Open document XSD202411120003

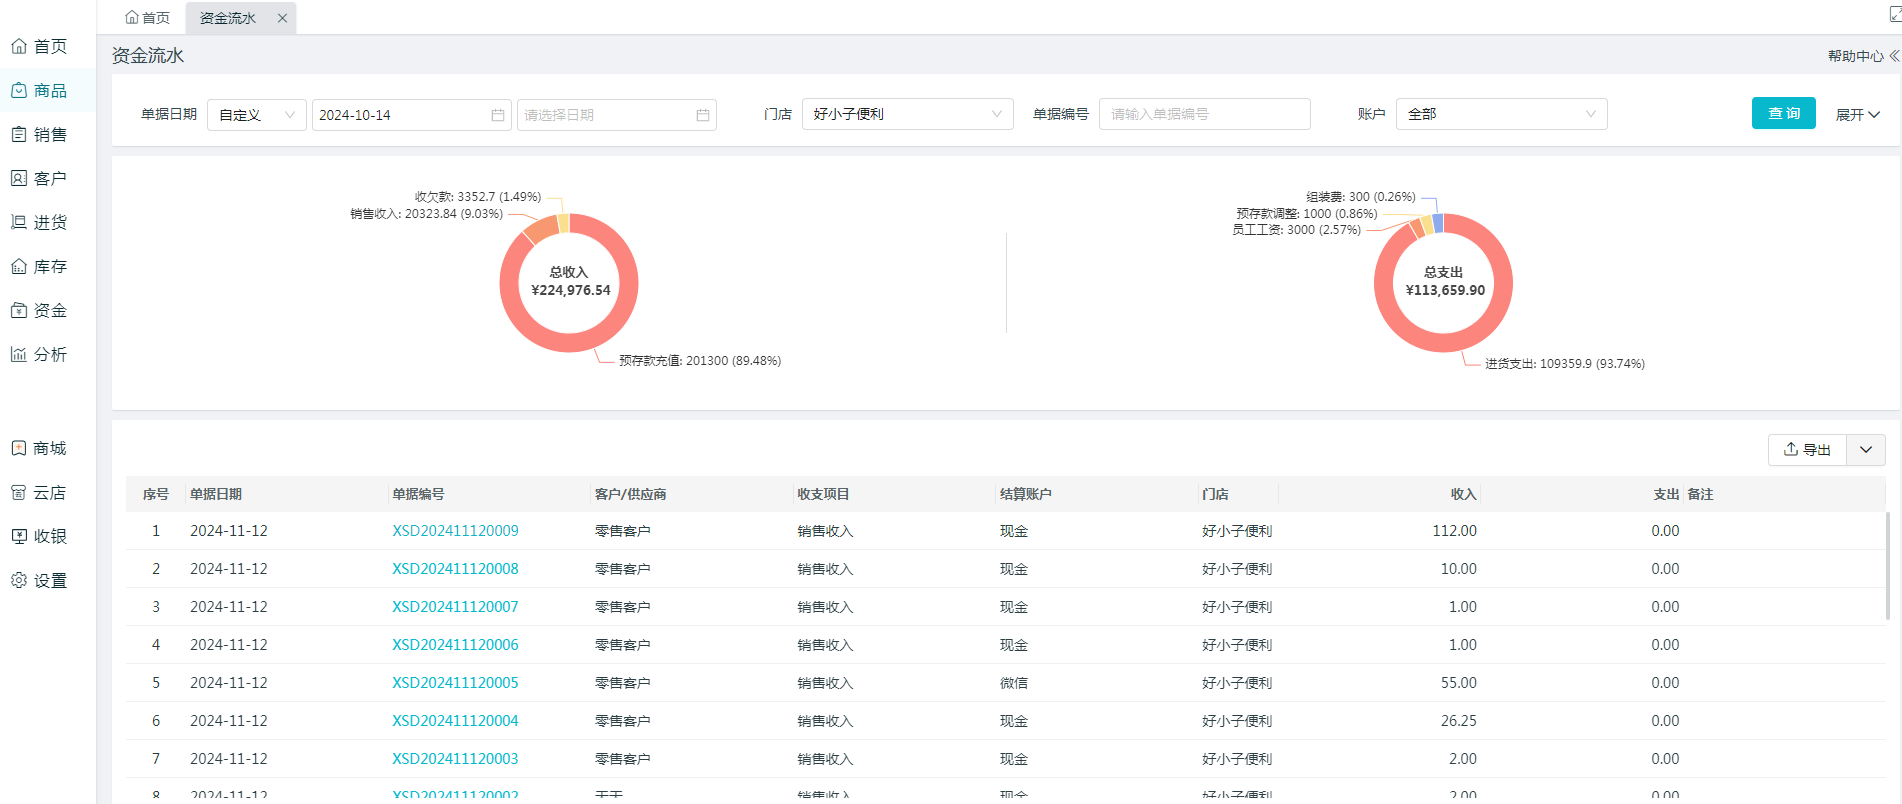[x=455, y=759]
